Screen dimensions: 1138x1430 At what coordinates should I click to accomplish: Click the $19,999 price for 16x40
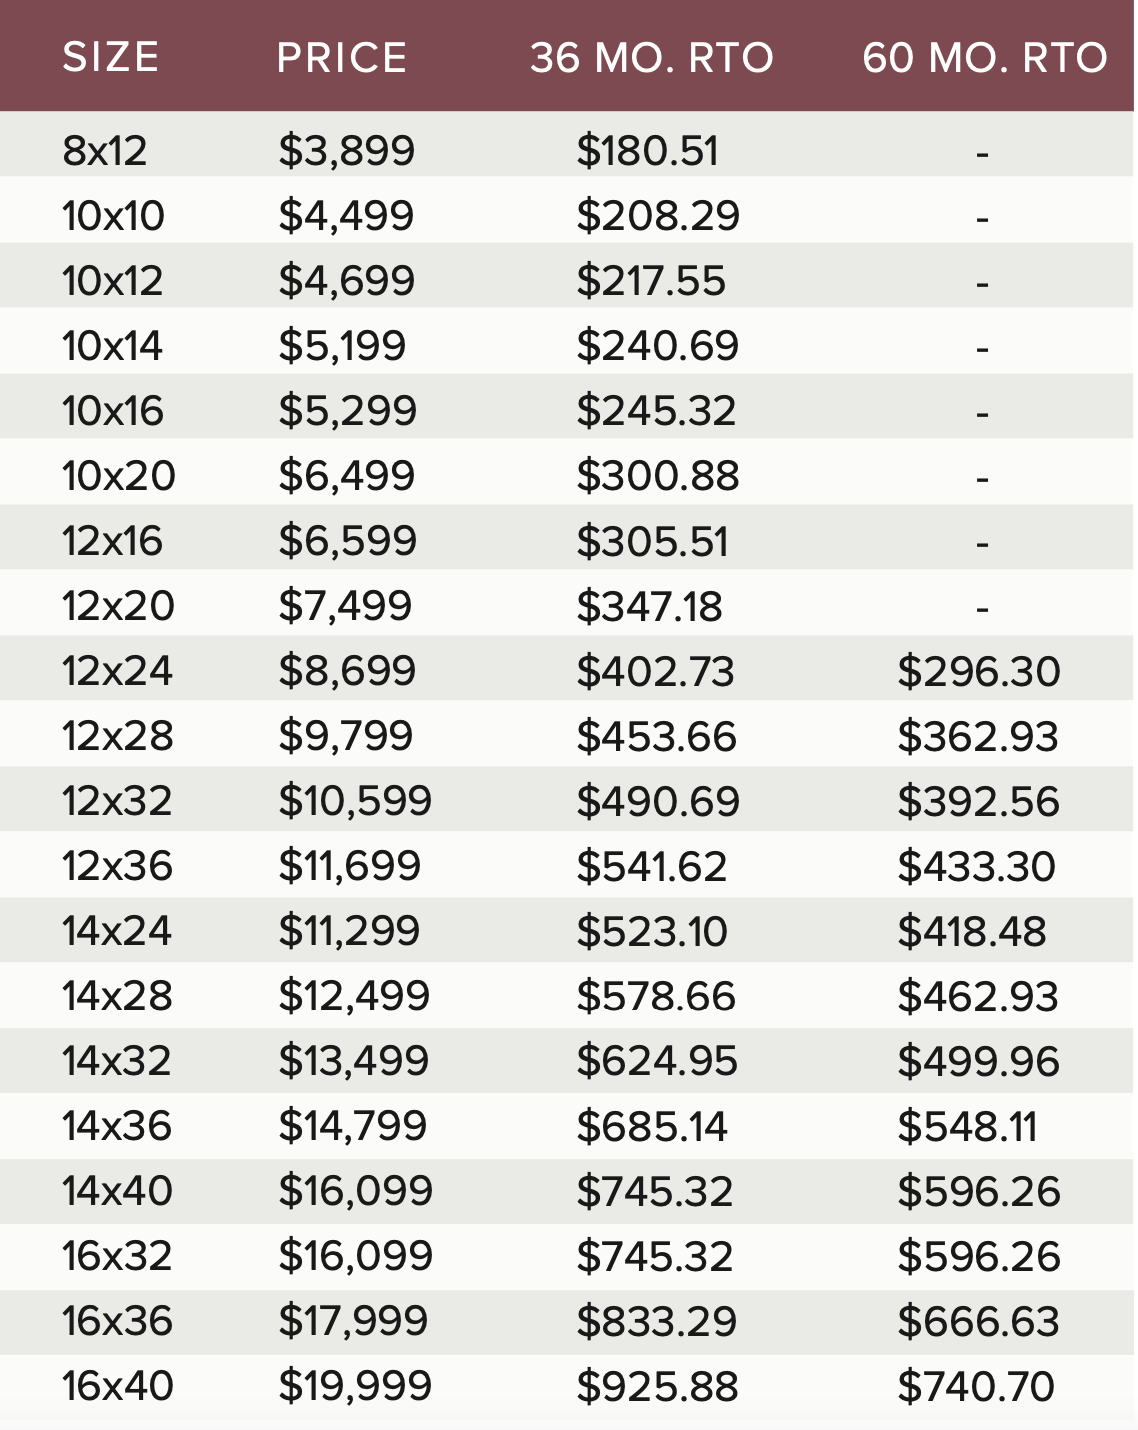click(x=355, y=1386)
